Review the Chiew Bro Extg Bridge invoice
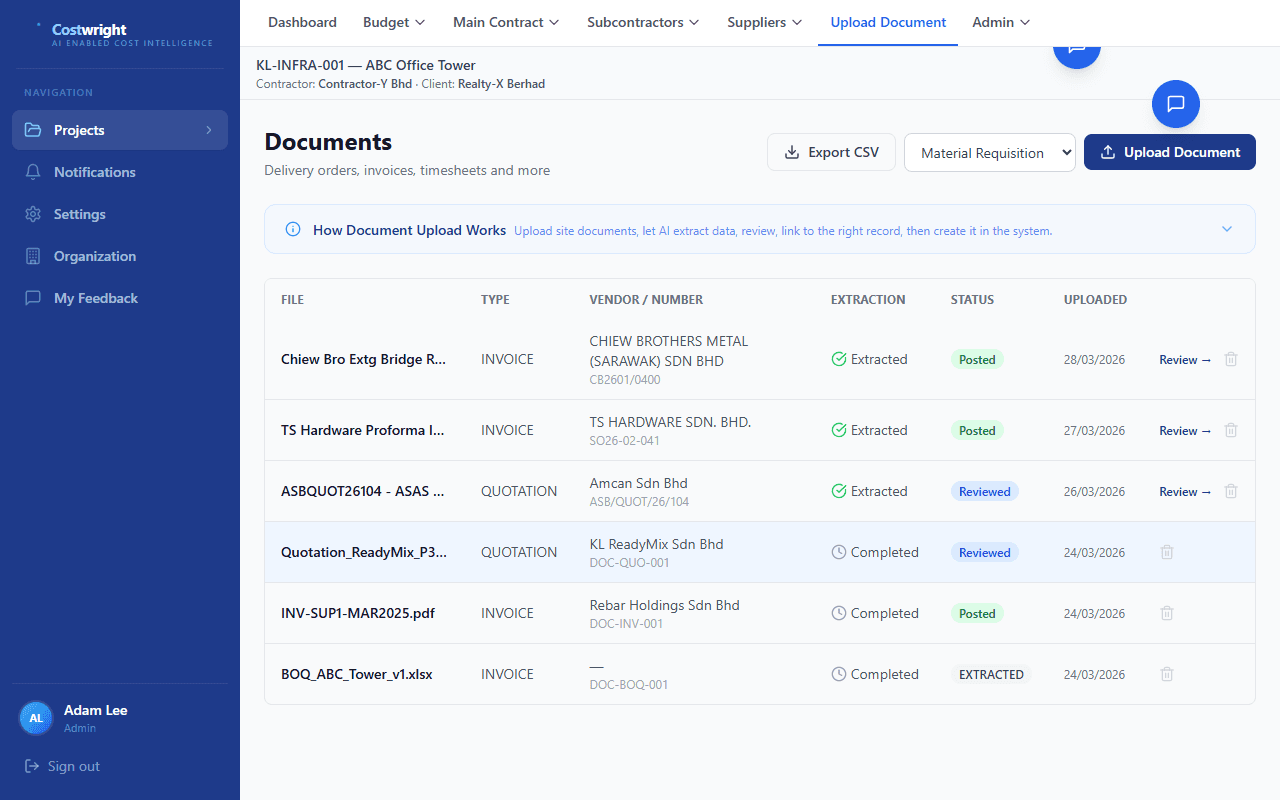 pos(1185,359)
